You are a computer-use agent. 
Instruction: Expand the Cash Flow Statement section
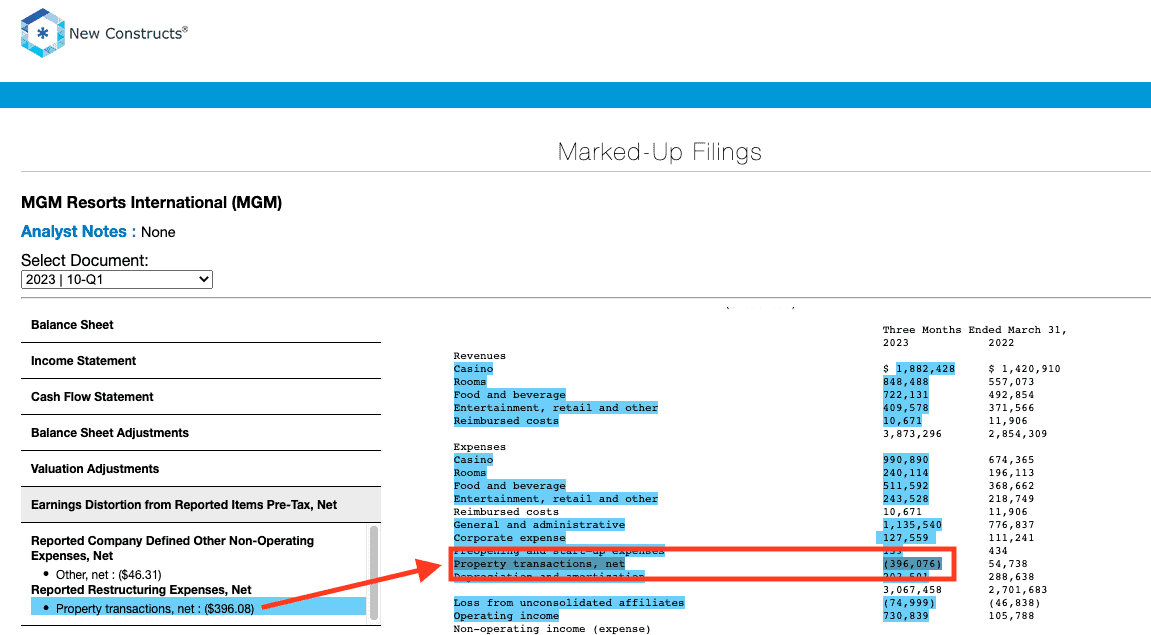[x=201, y=397]
